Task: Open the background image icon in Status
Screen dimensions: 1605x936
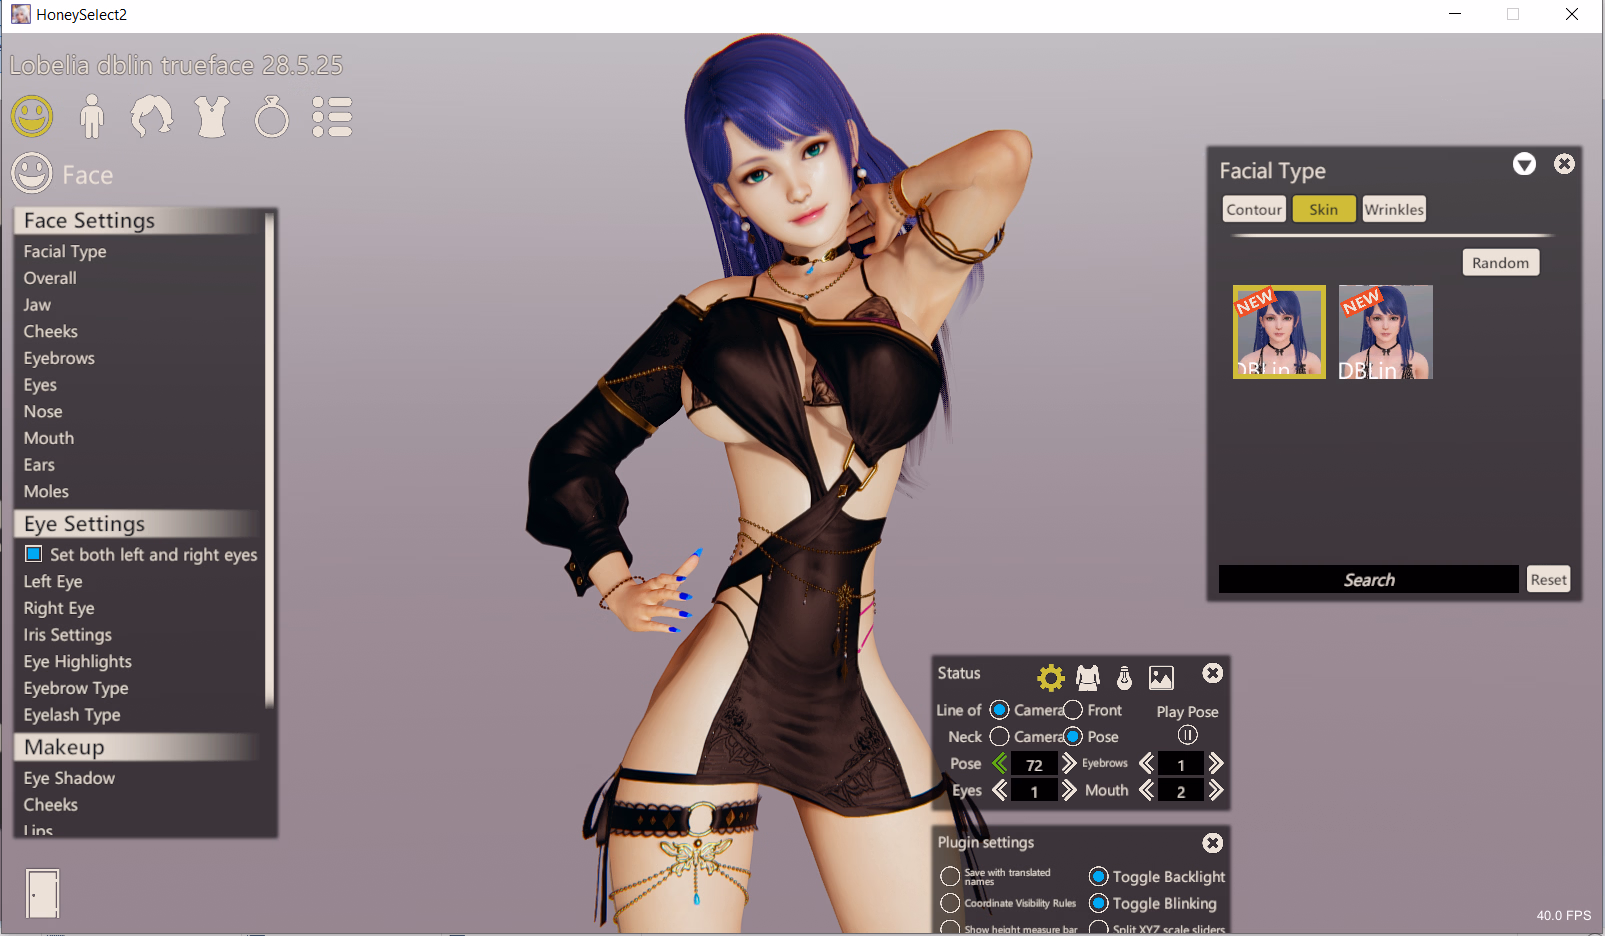Action: [x=1161, y=678]
